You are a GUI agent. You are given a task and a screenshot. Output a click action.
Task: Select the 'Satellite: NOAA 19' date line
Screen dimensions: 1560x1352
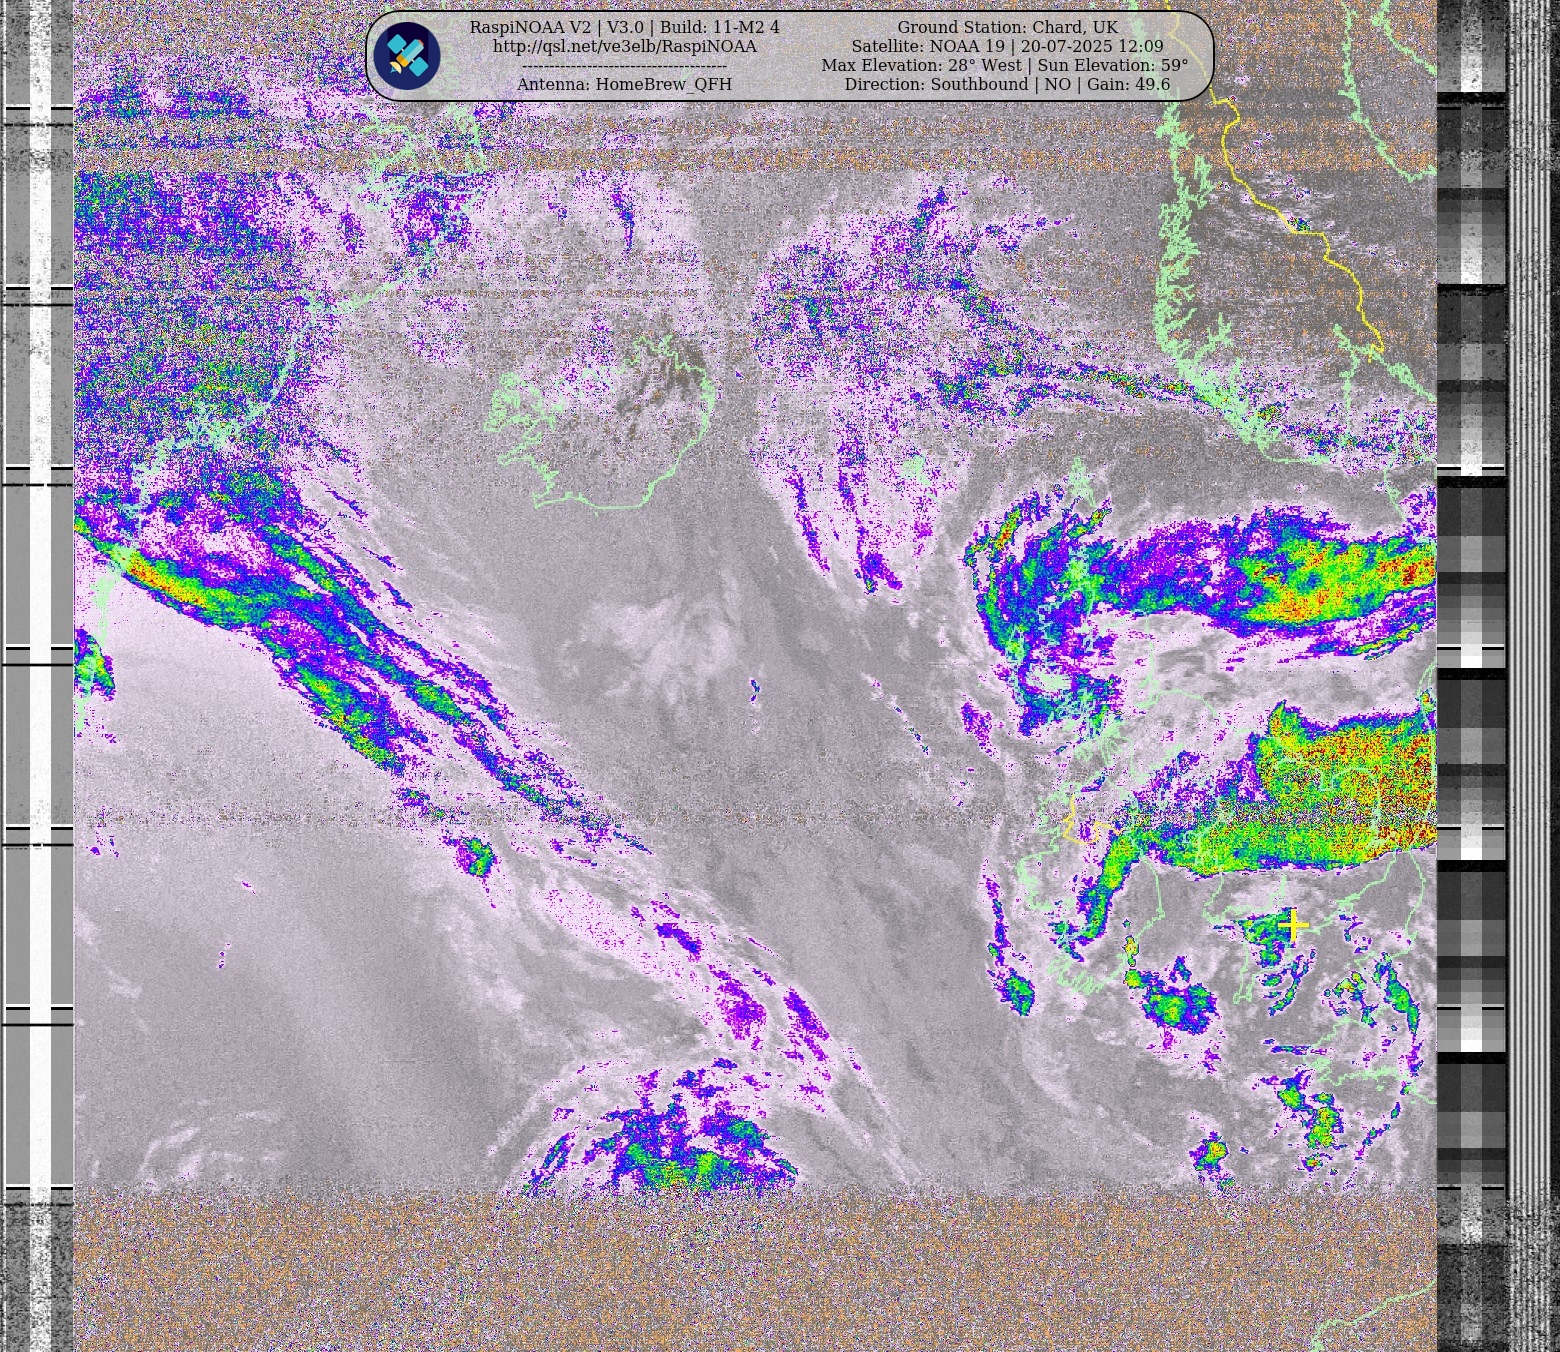(x=1007, y=47)
